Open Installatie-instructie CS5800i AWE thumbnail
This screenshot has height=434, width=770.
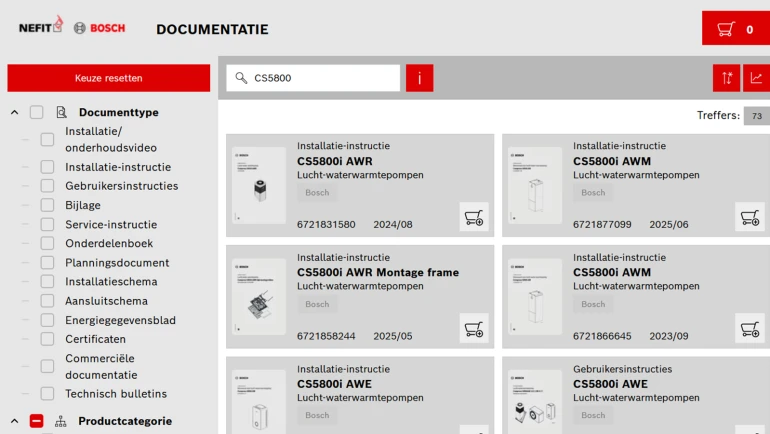pyautogui.click(x=259, y=402)
